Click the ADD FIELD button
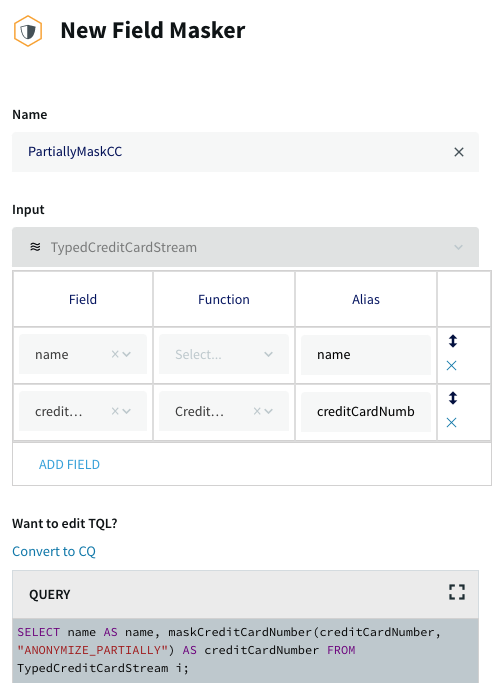The height and width of the screenshot is (683, 502). pos(69,464)
